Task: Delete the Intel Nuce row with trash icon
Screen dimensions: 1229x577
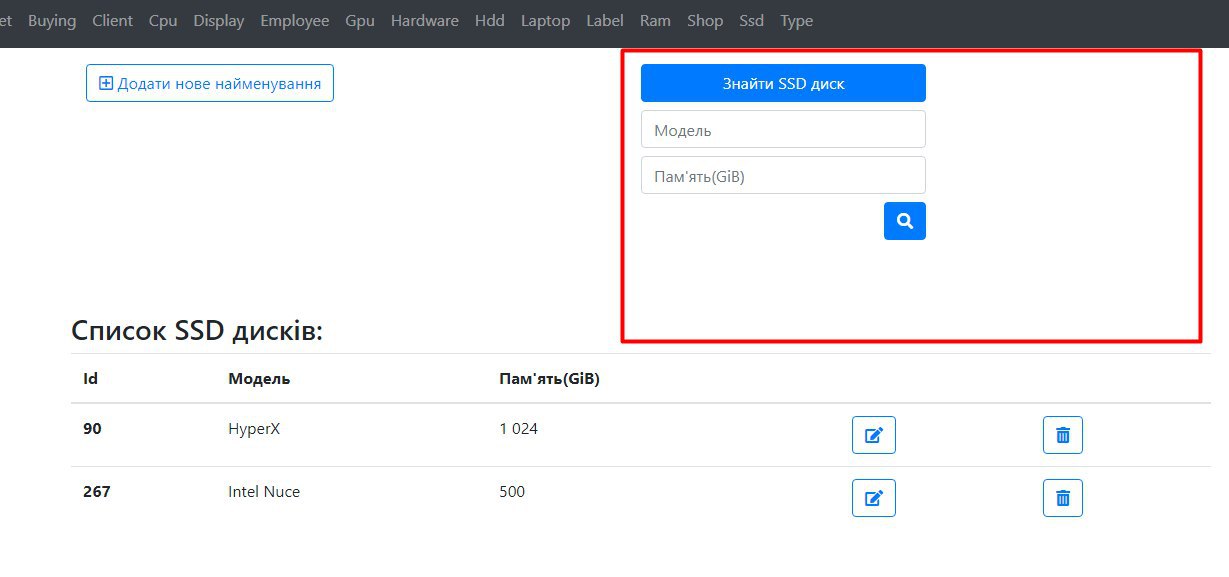Action: 1062,498
